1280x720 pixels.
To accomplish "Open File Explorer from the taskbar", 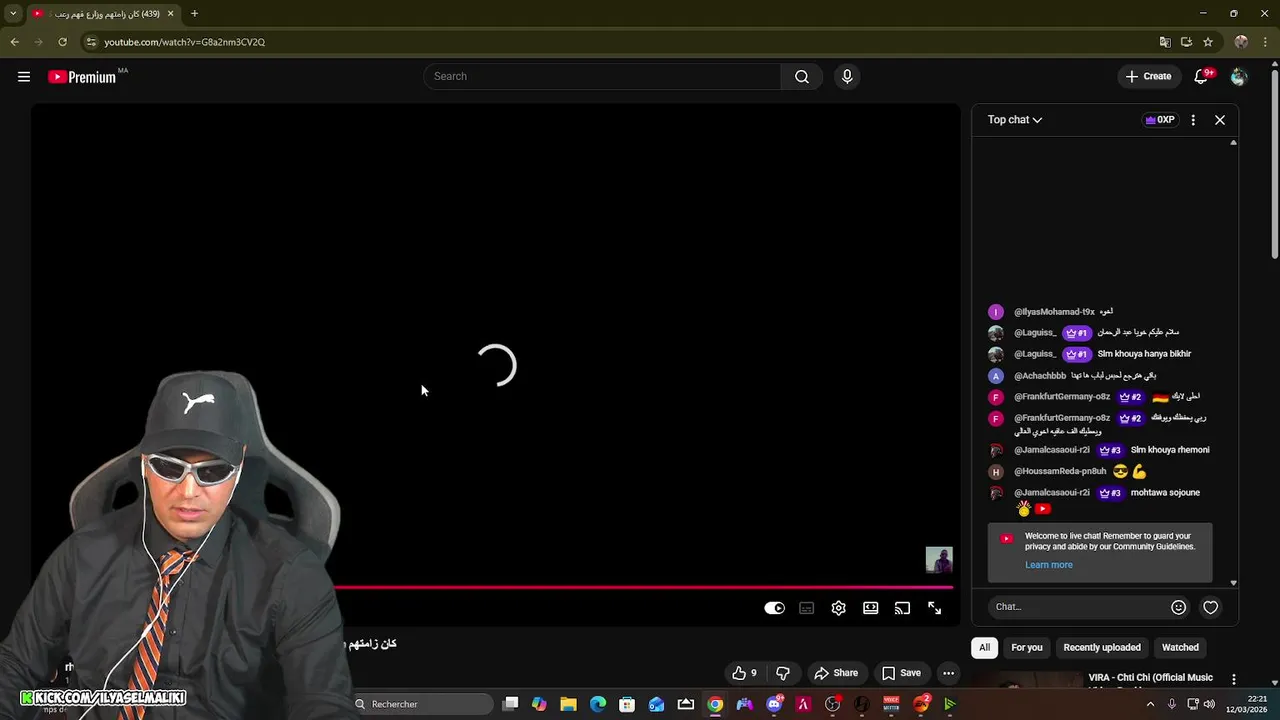I will (x=568, y=704).
